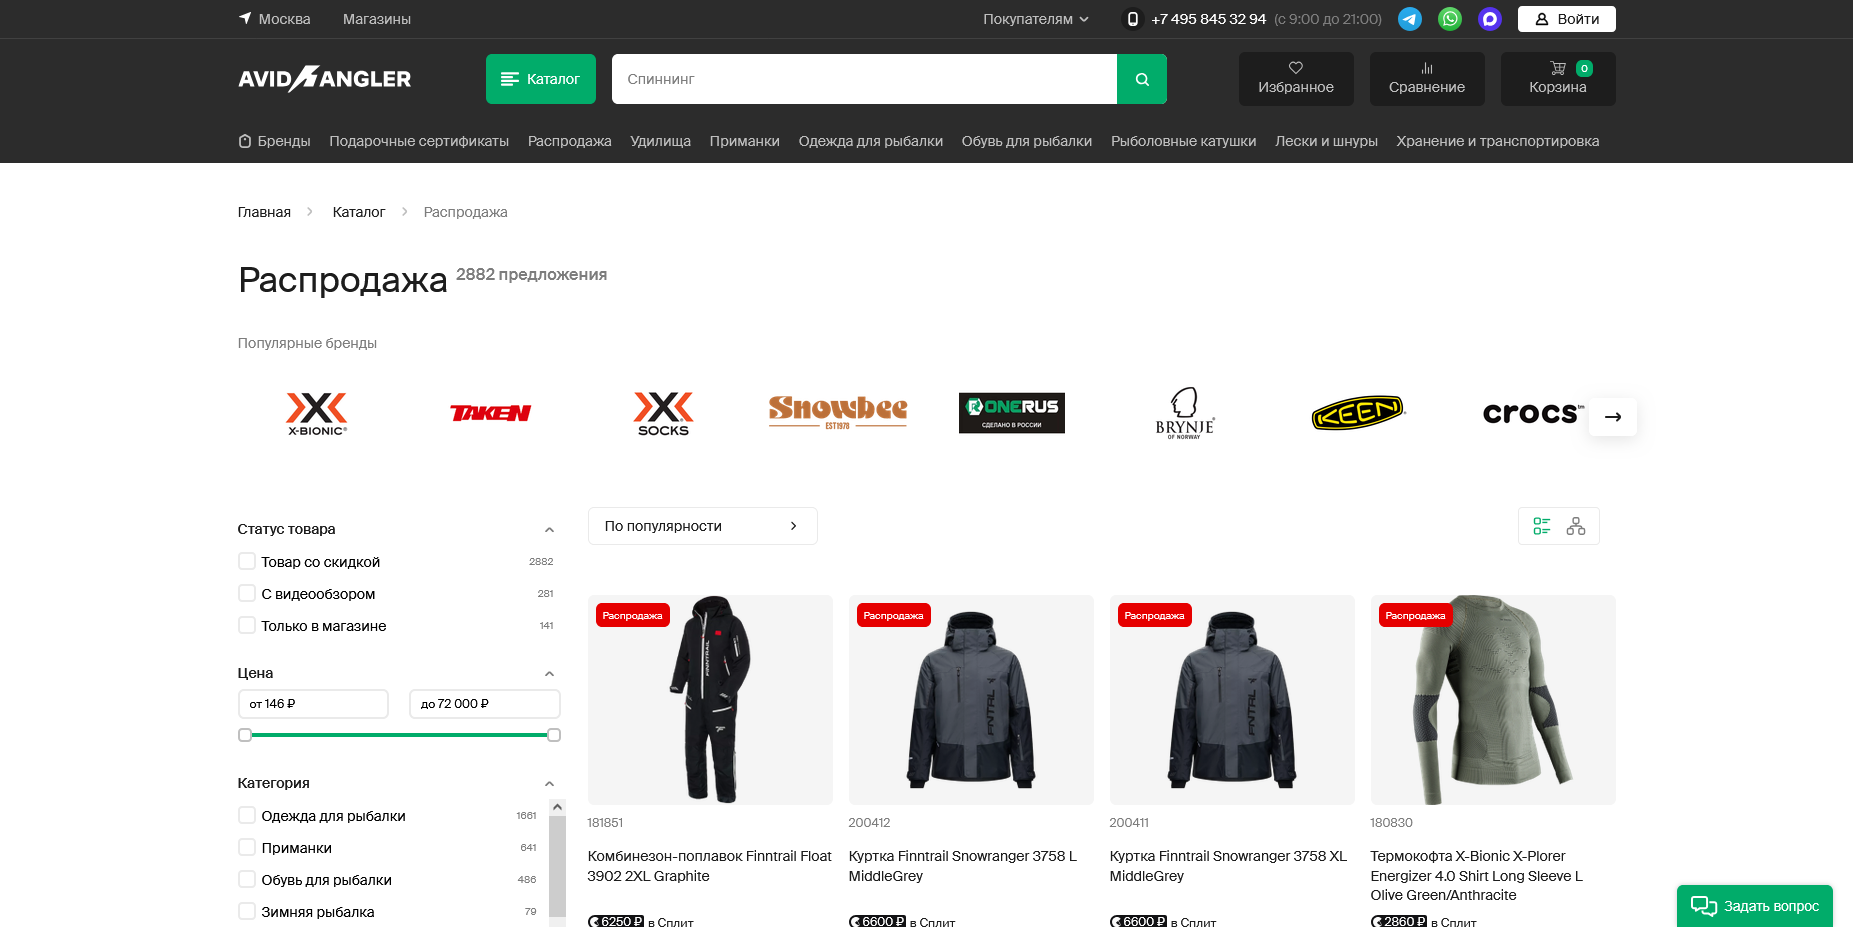This screenshot has height=927, width=1853.
Task: Click the до 72 000 ₽ price field
Action: tap(485, 704)
